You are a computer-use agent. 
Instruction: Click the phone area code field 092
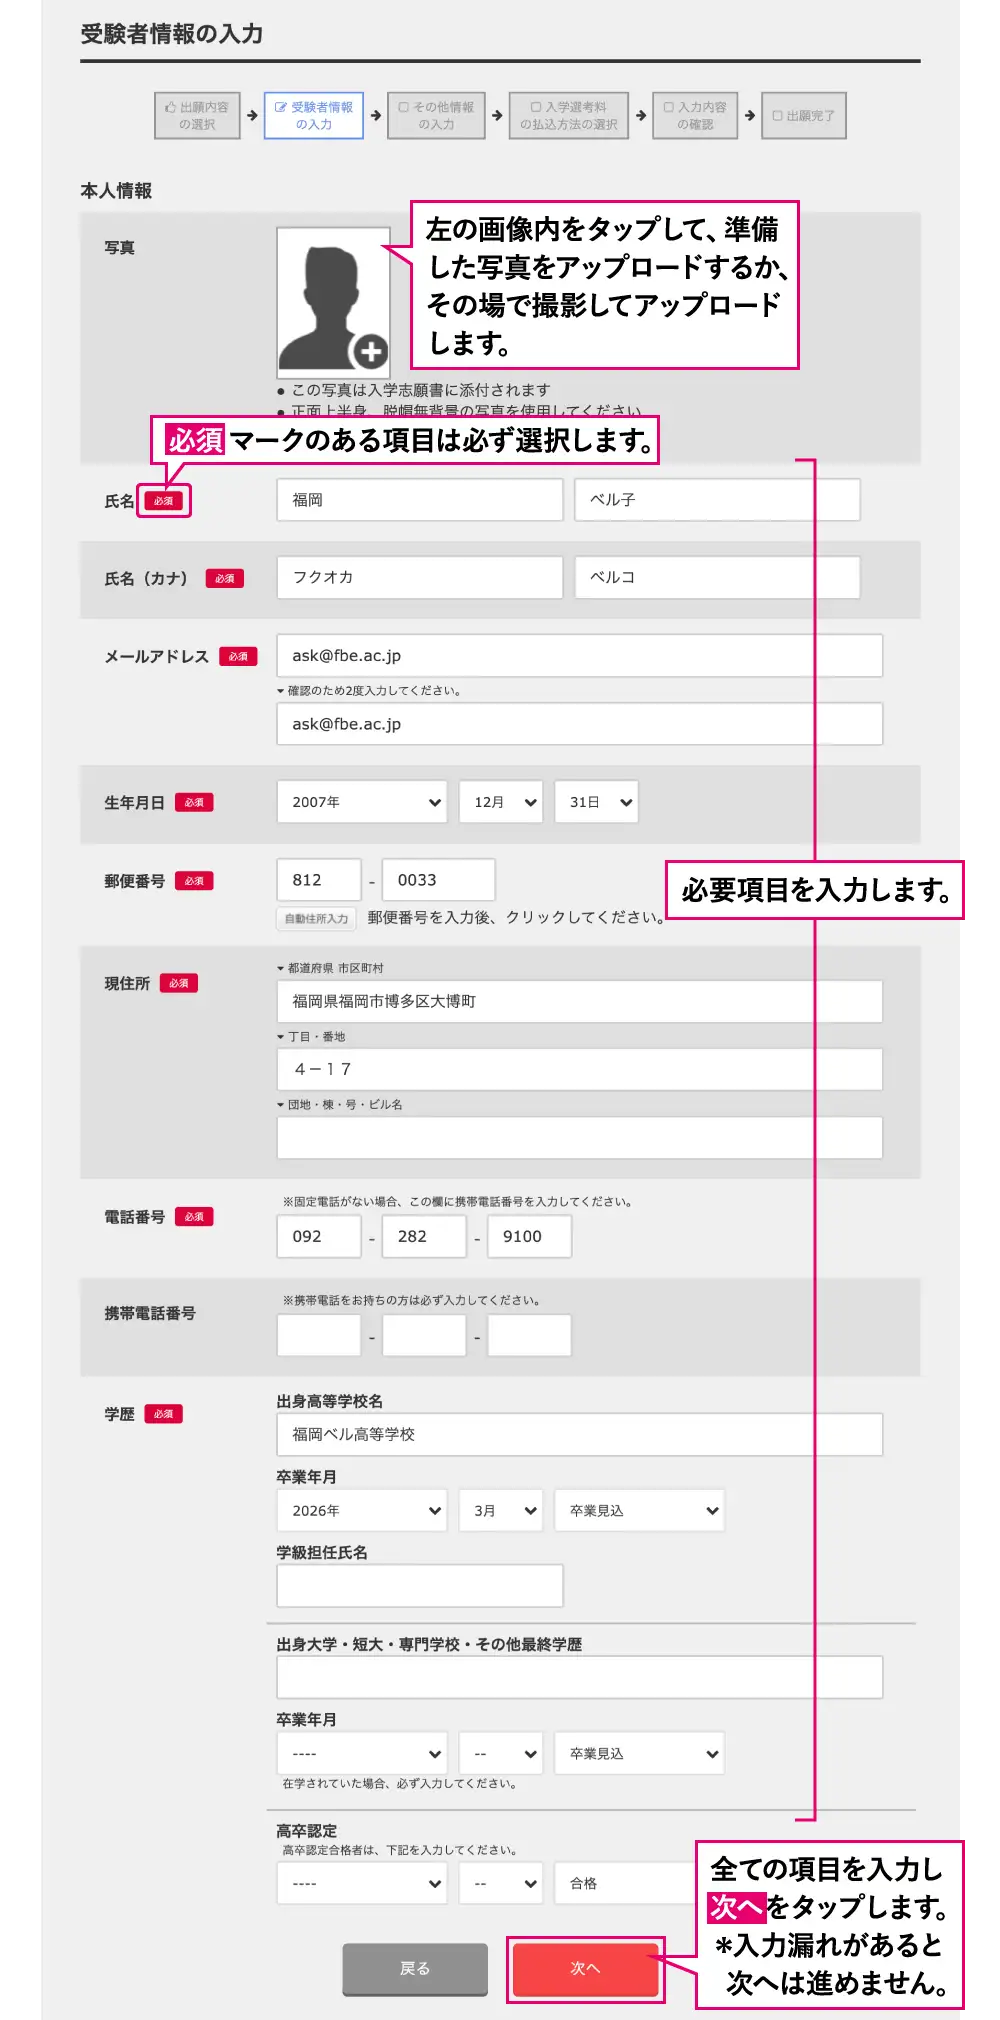coord(319,1236)
